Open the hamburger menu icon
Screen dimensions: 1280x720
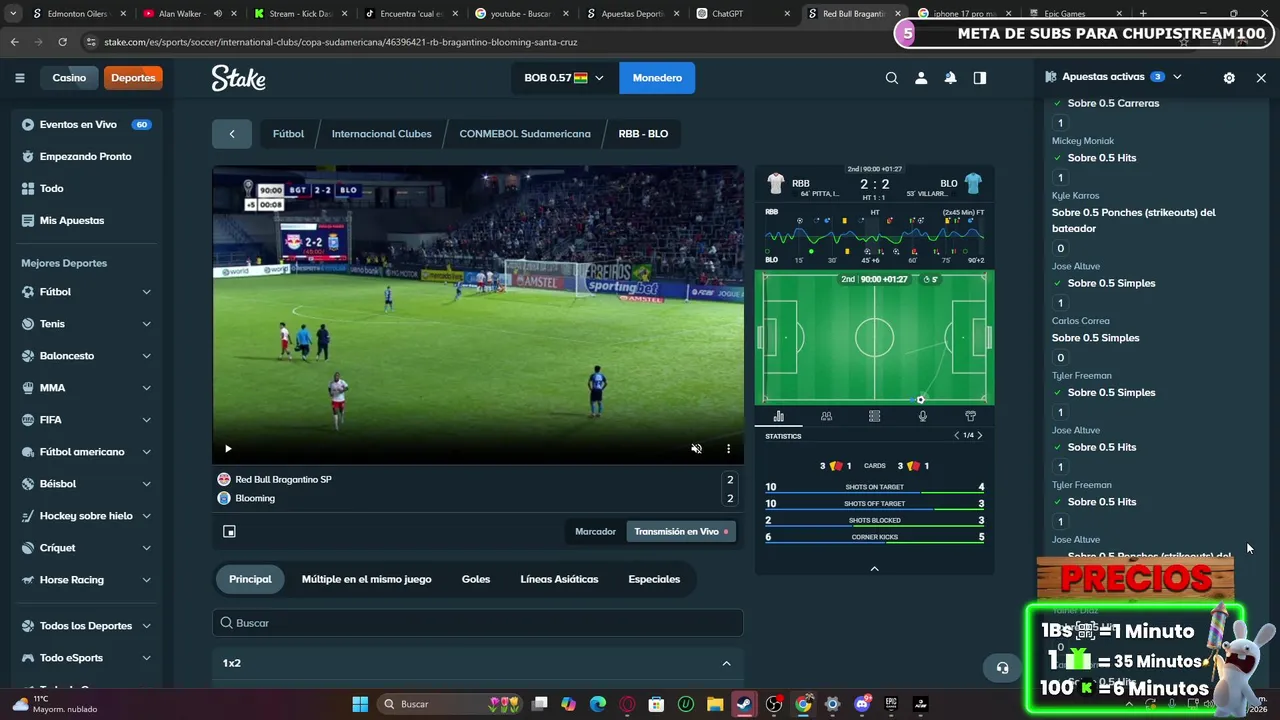tap(19, 78)
